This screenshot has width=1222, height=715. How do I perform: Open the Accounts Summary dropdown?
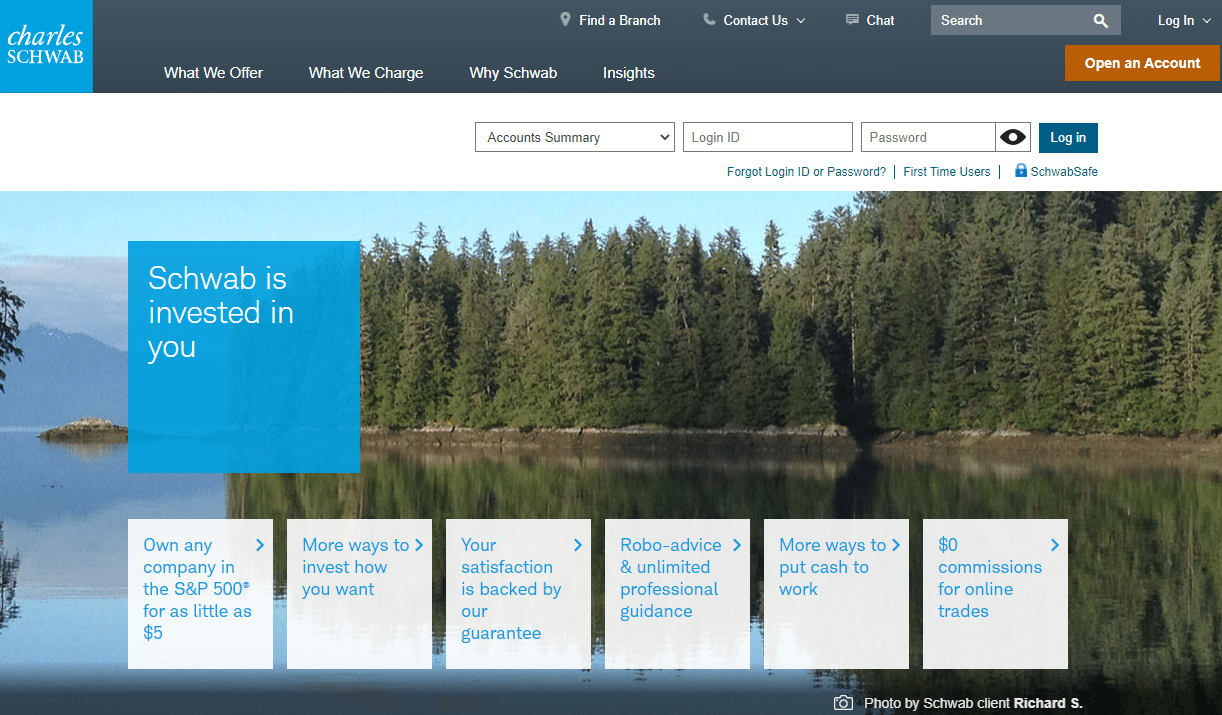coord(575,137)
